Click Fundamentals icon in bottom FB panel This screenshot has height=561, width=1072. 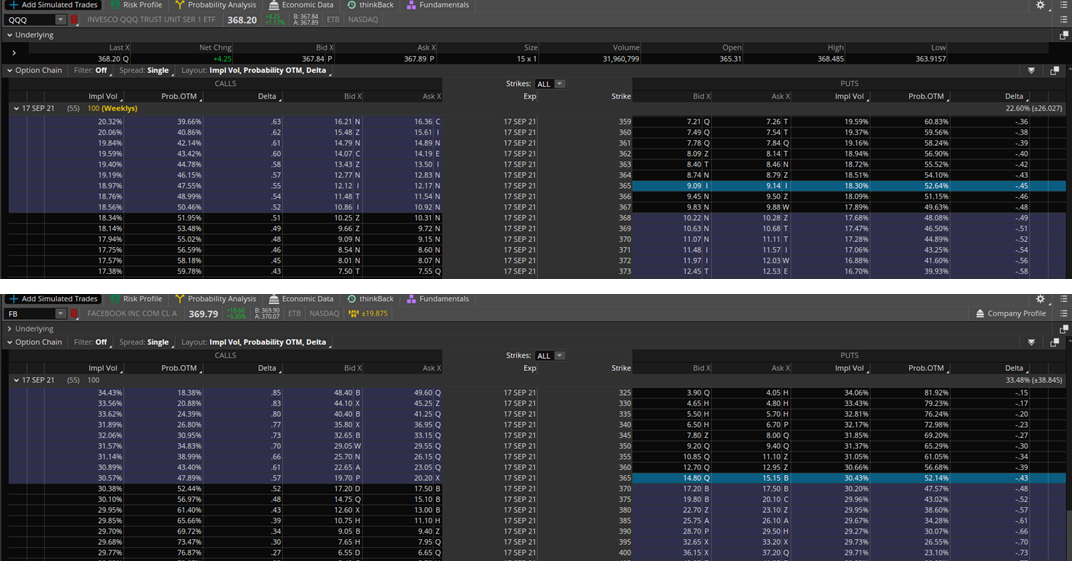point(412,299)
